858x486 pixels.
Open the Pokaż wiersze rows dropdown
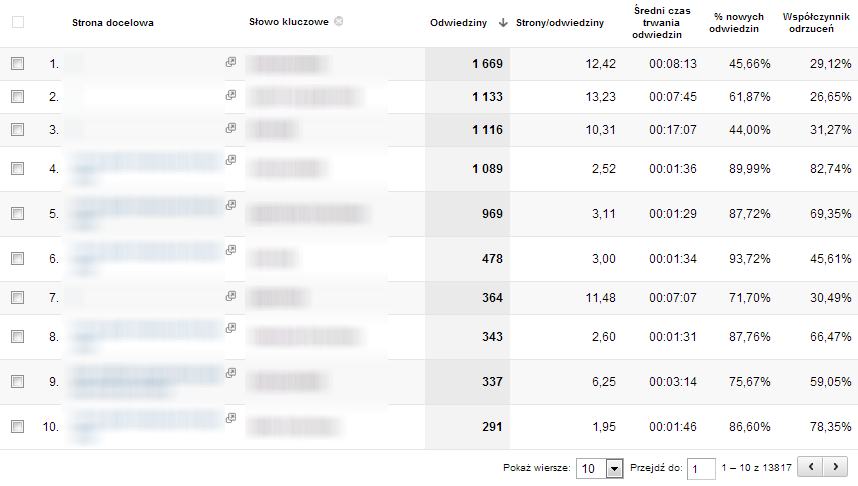[x=601, y=468]
